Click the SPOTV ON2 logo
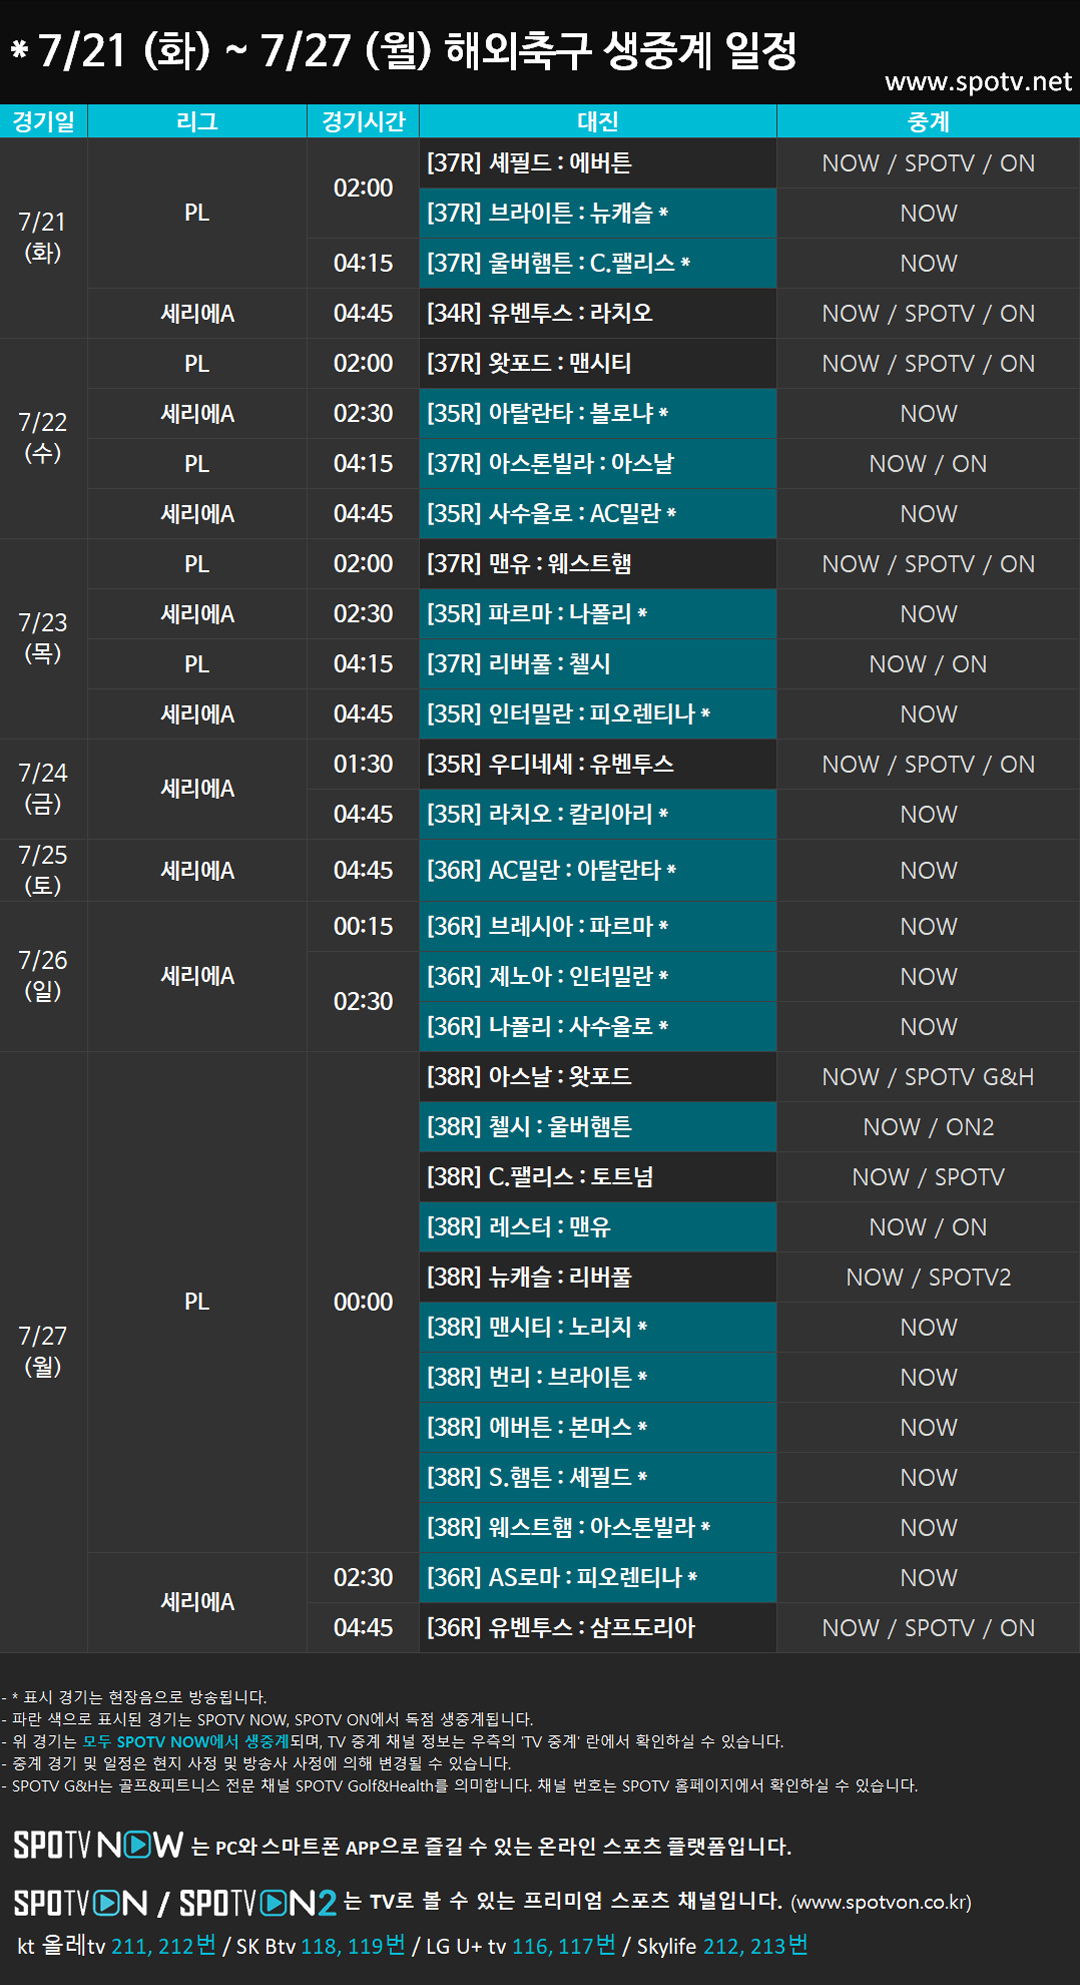Screen dimensions: 1080x1985 point(257,1902)
